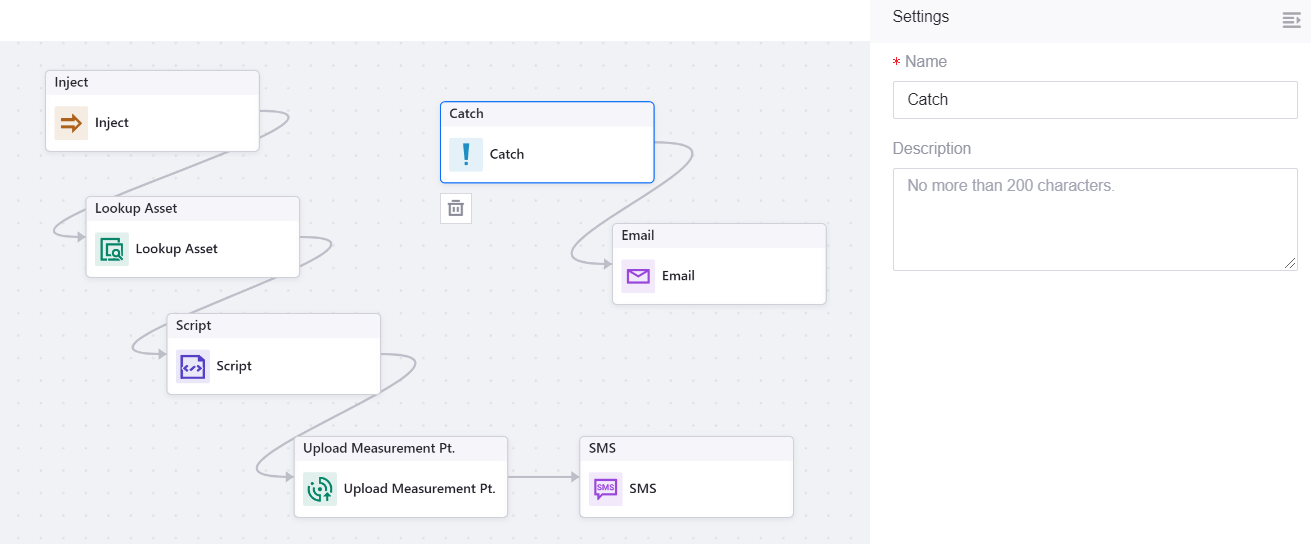Click the purple Script code icon
This screenshot has height=544, width=1311.
pos(193,366)
